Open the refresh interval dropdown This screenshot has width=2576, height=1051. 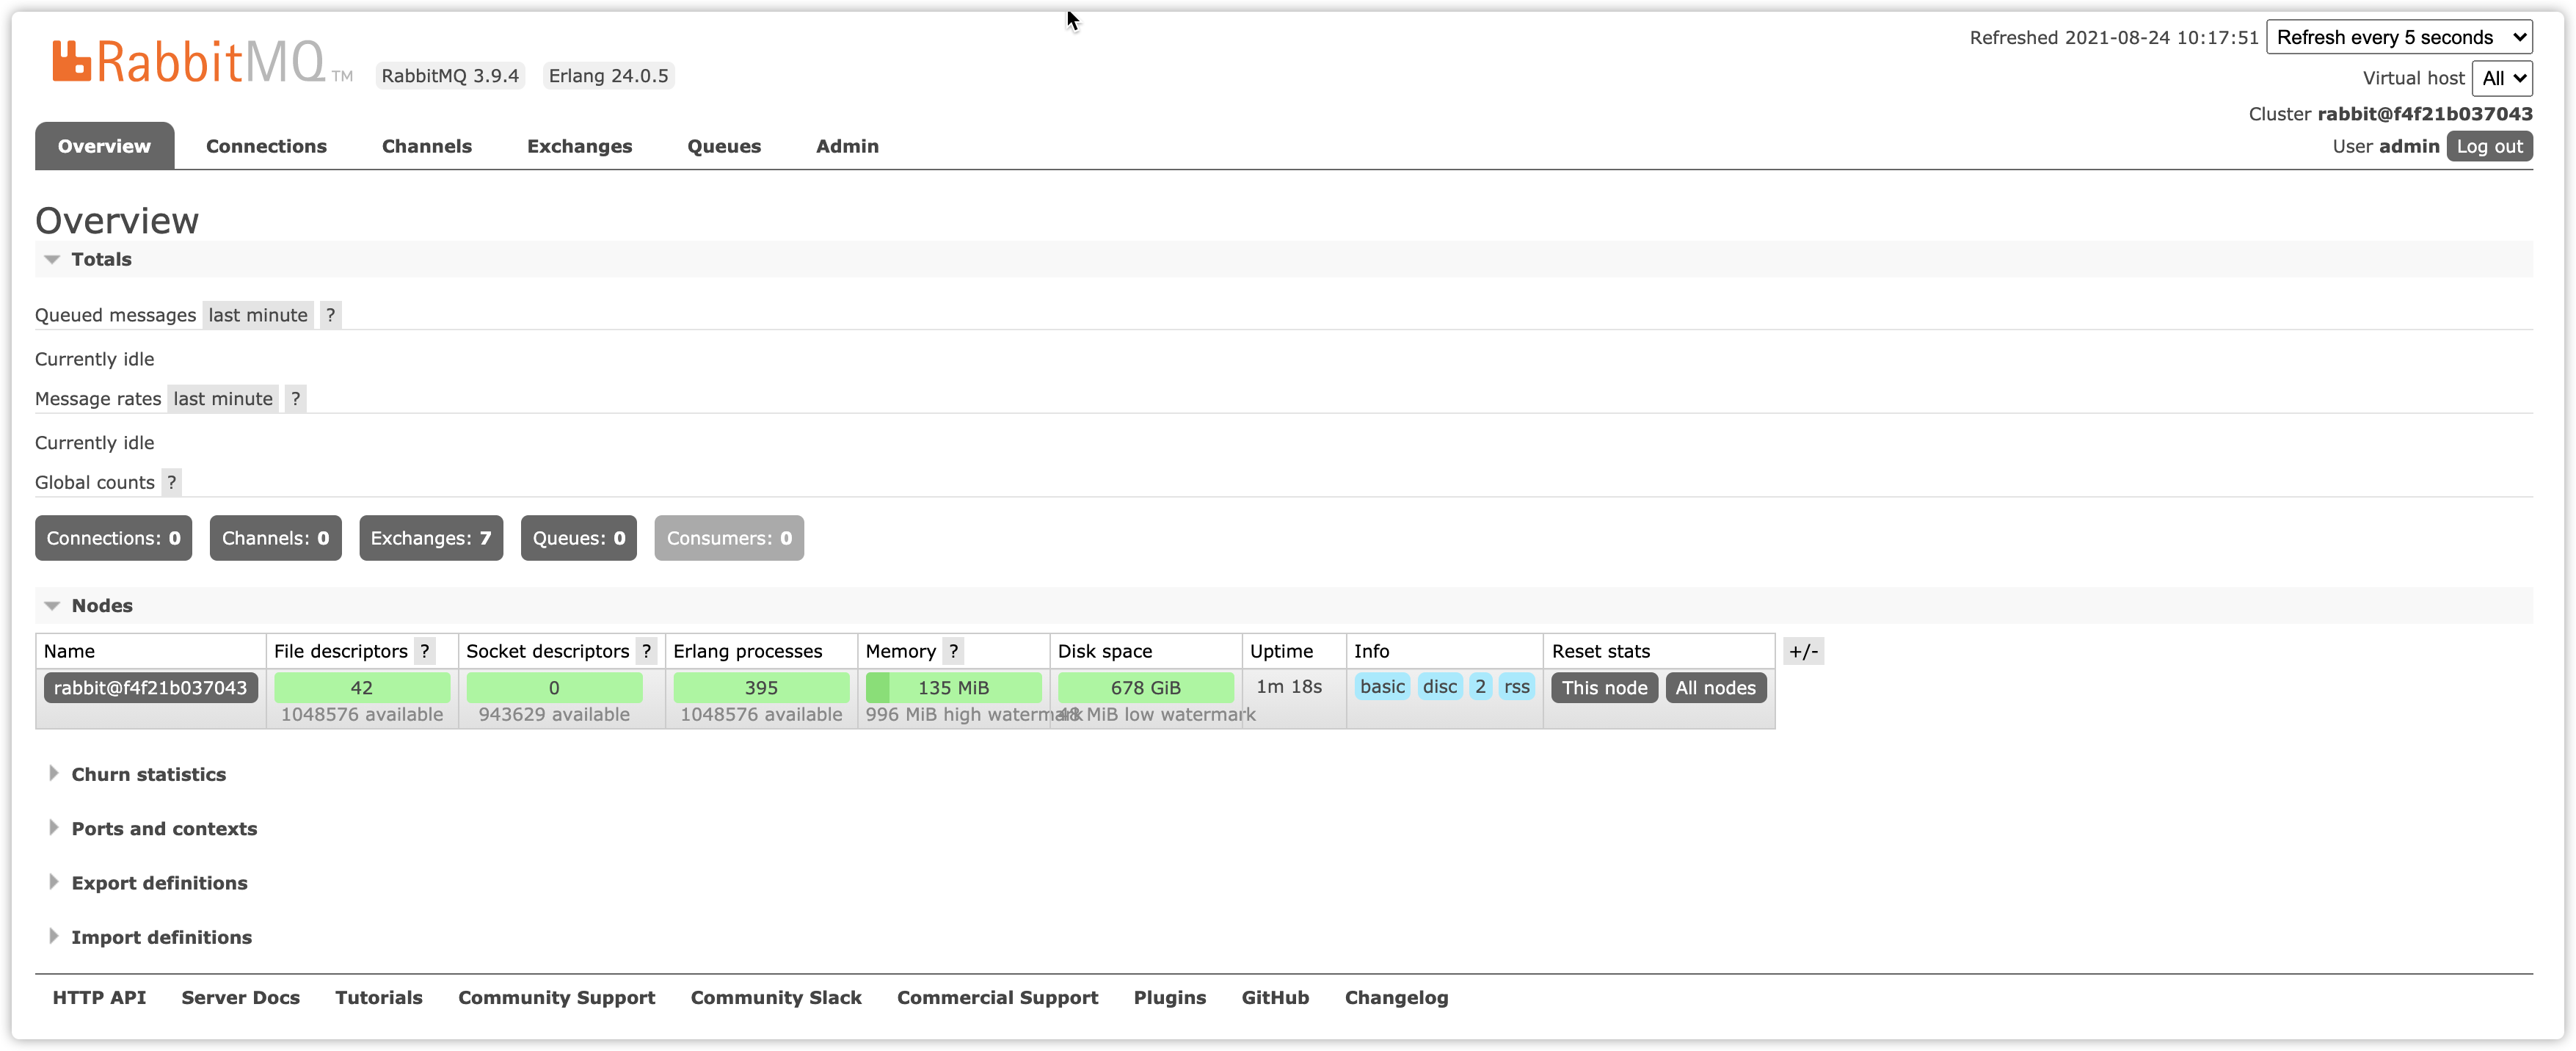tap(2399, 38)
